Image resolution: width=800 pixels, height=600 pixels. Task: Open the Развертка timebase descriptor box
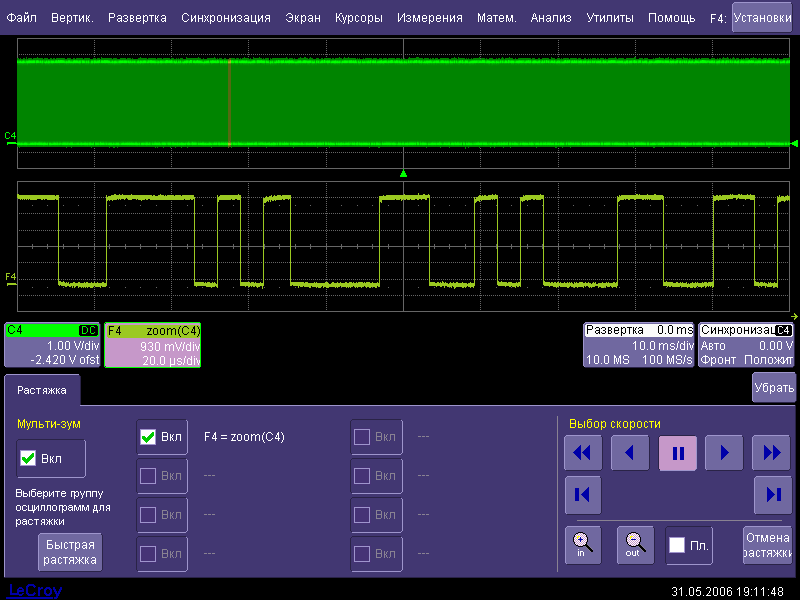click(x=639, y=345)
